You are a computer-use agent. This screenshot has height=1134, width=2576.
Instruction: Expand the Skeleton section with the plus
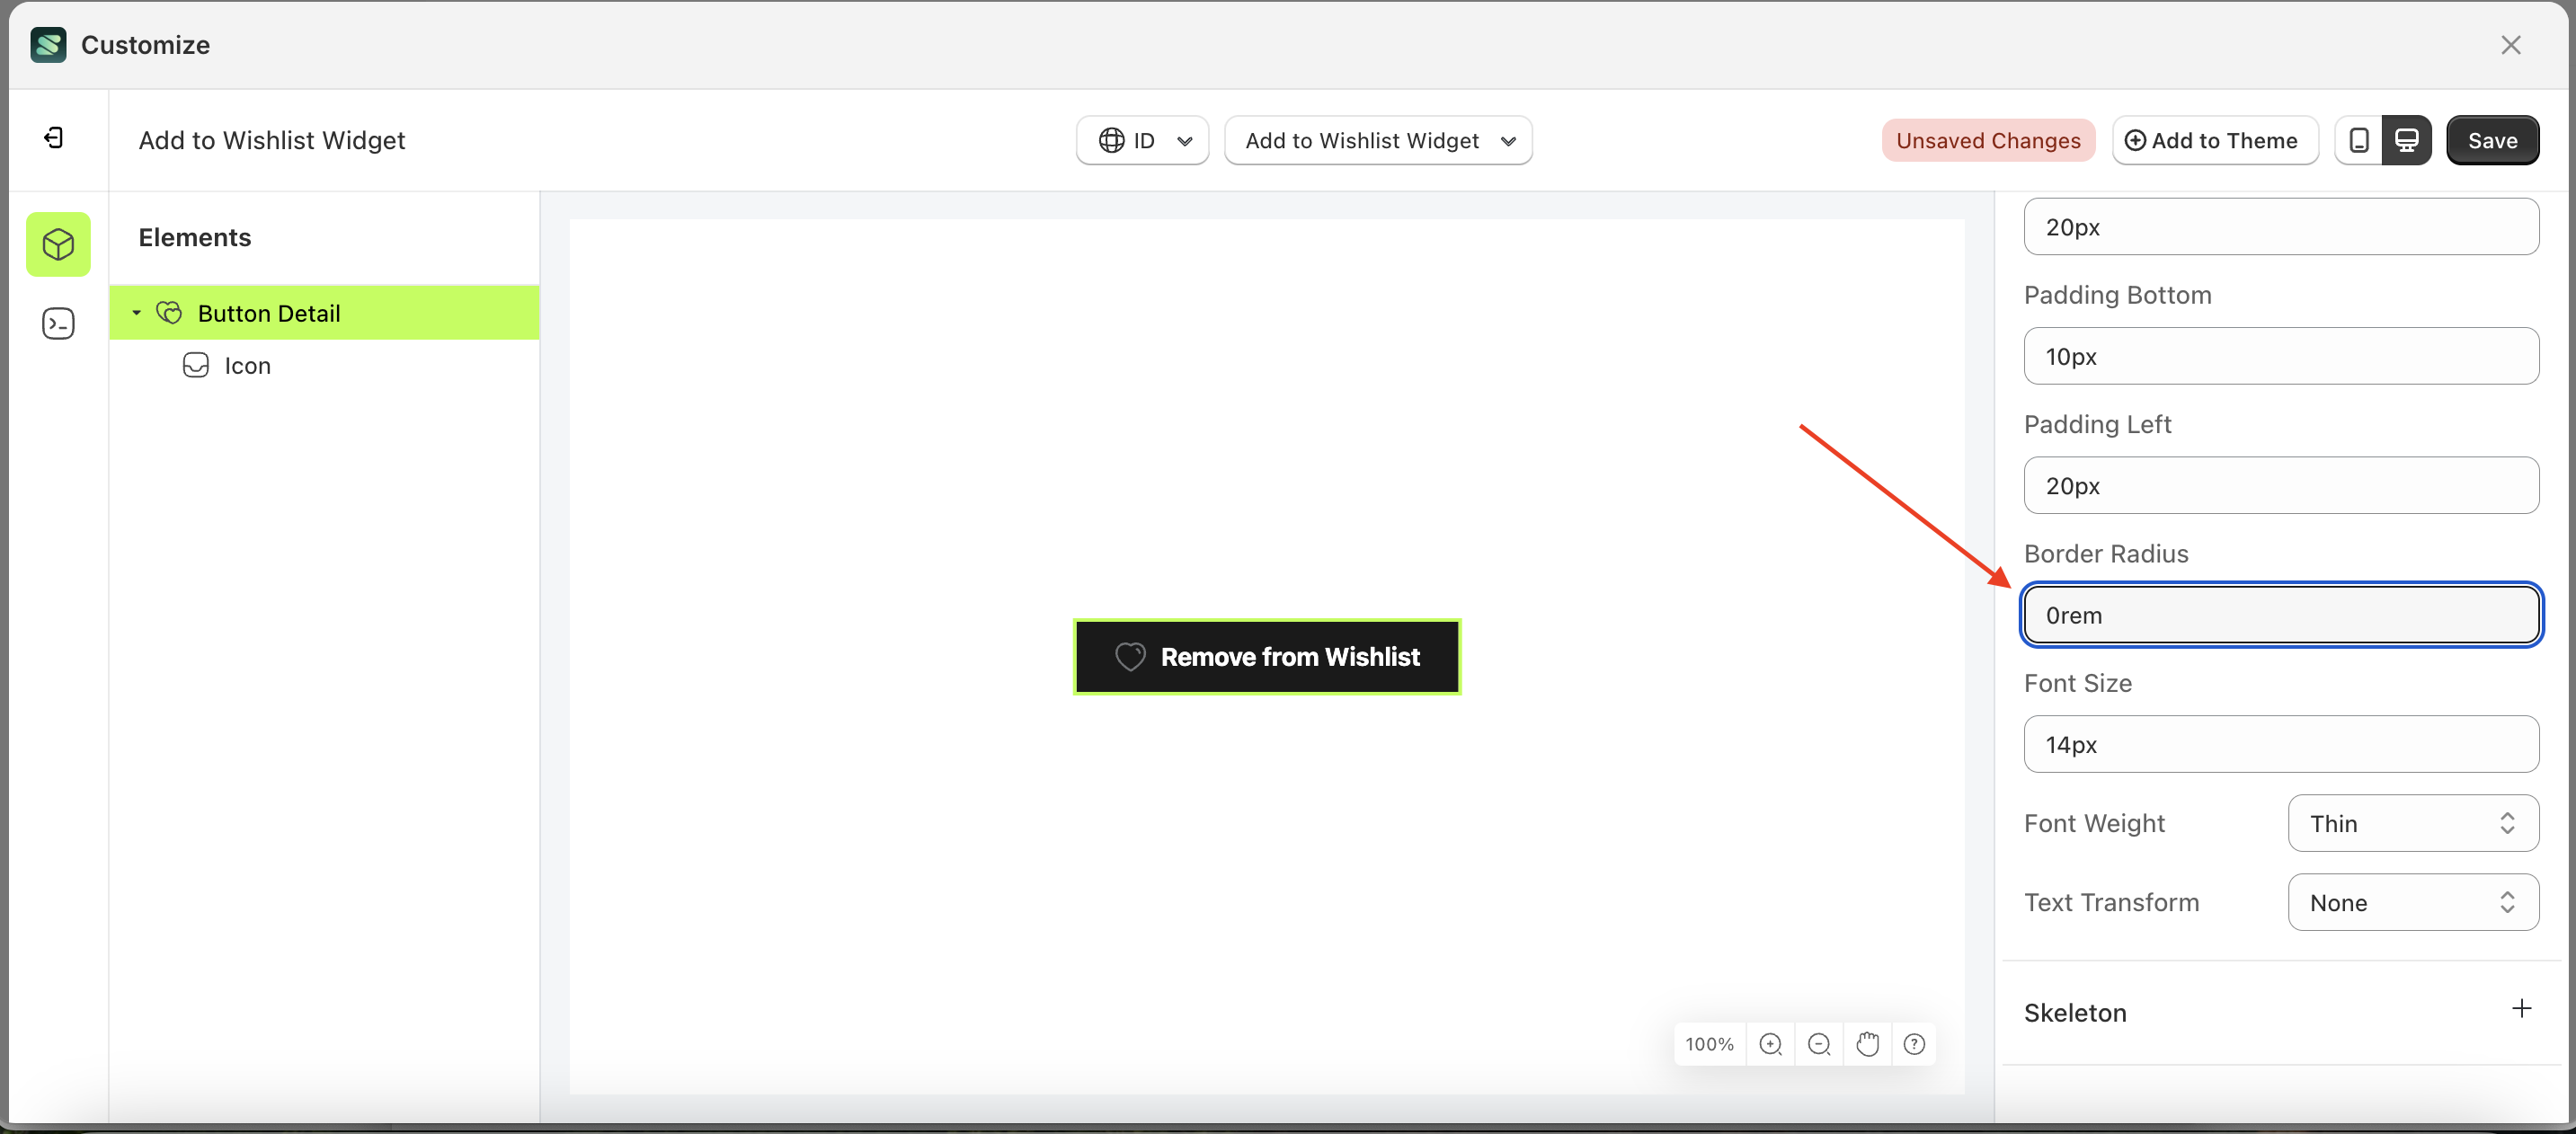(2522, 1010)
